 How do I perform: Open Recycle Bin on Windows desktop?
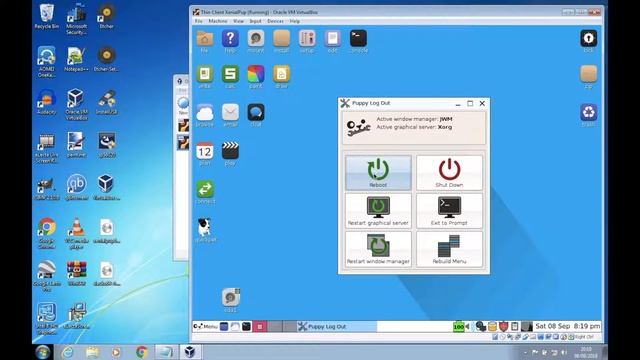point(47,16)
